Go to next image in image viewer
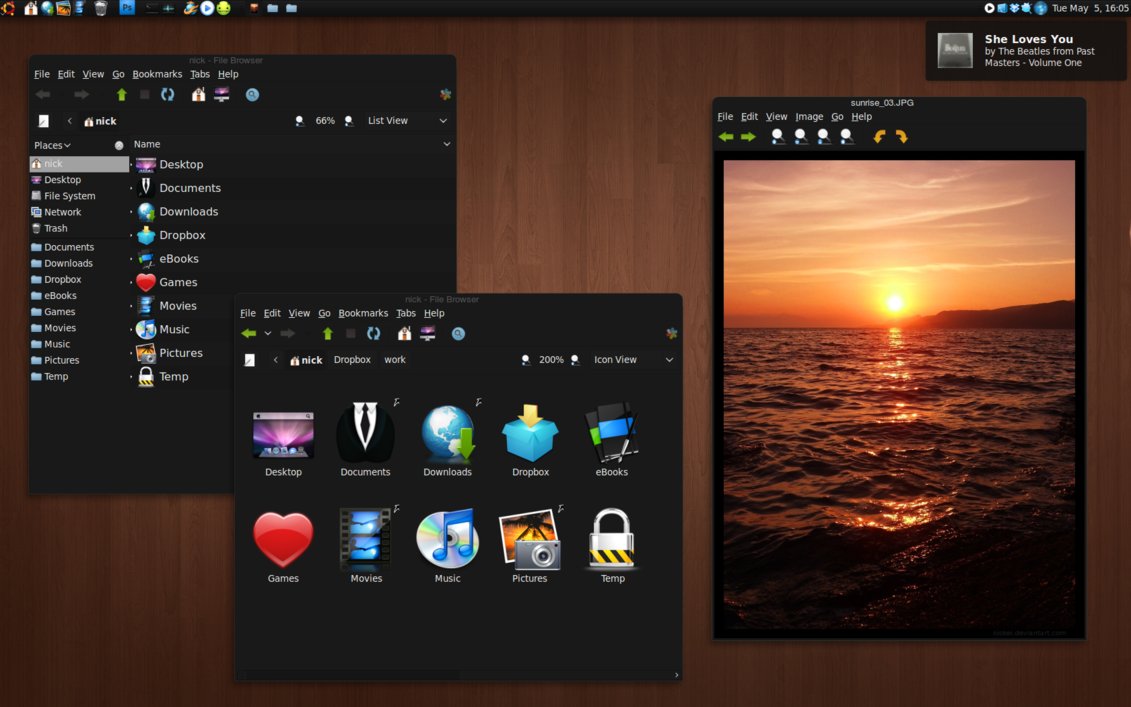Viewport: 1131px width, 707px height. 748,137
